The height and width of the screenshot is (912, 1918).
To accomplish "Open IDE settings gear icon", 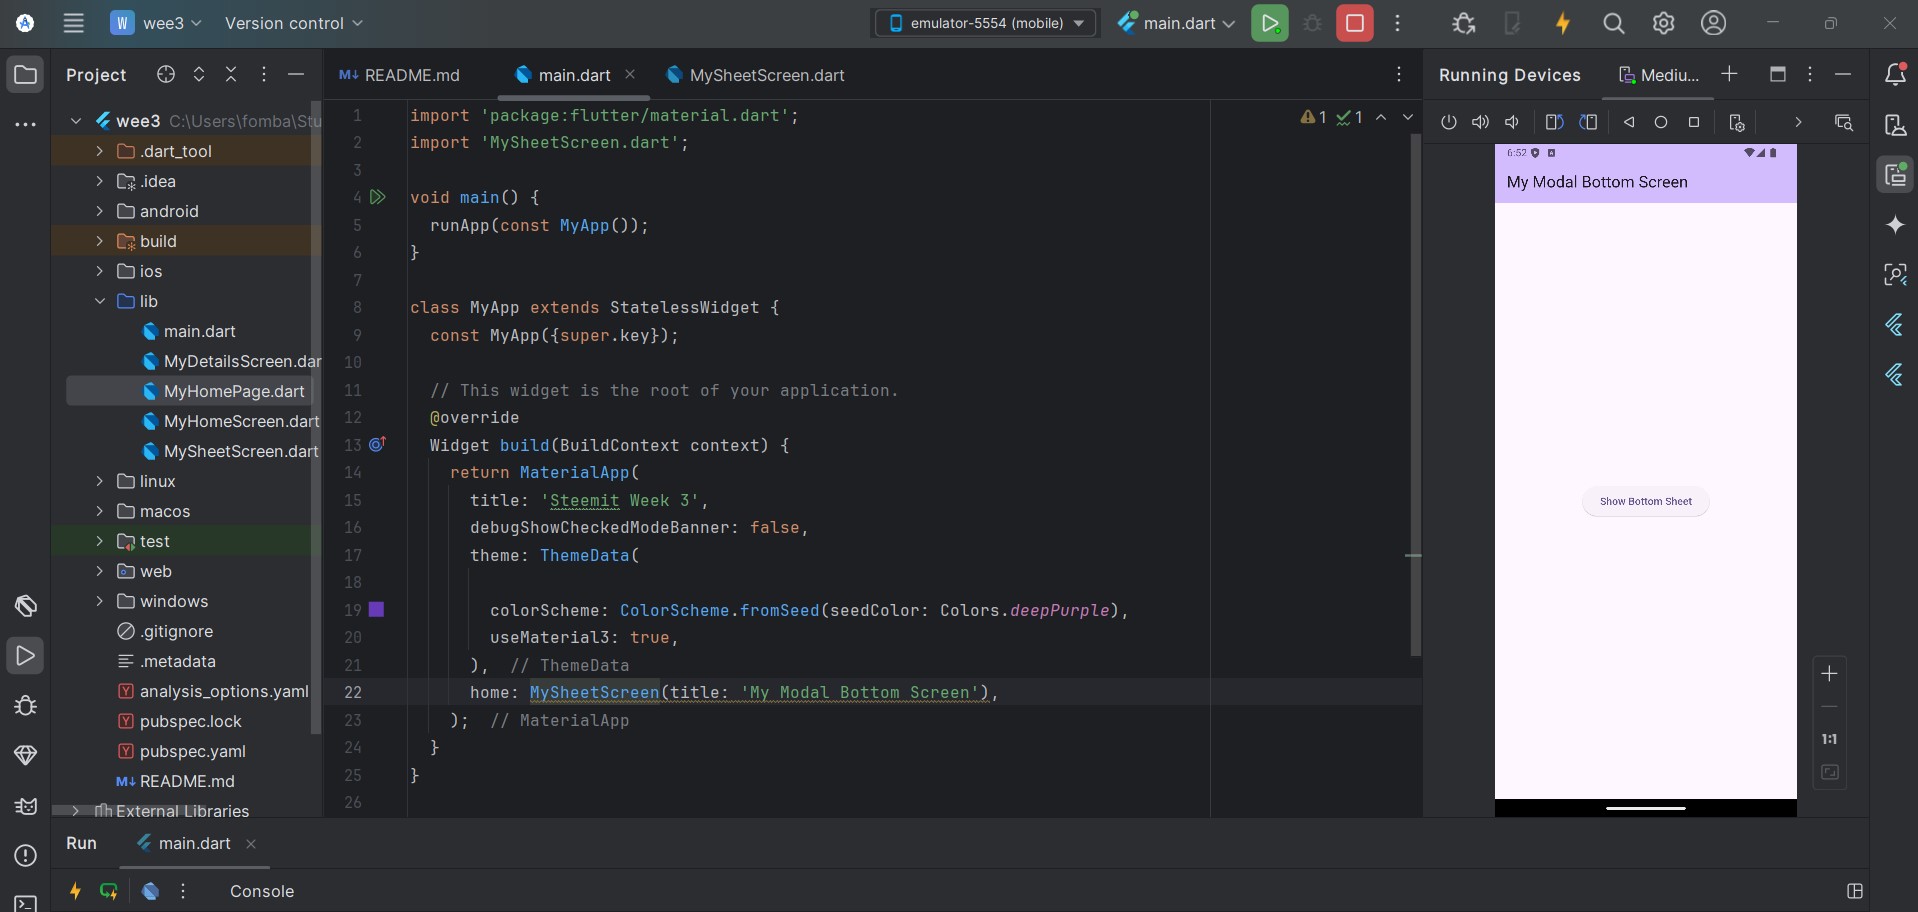I will pos(1663,23).
